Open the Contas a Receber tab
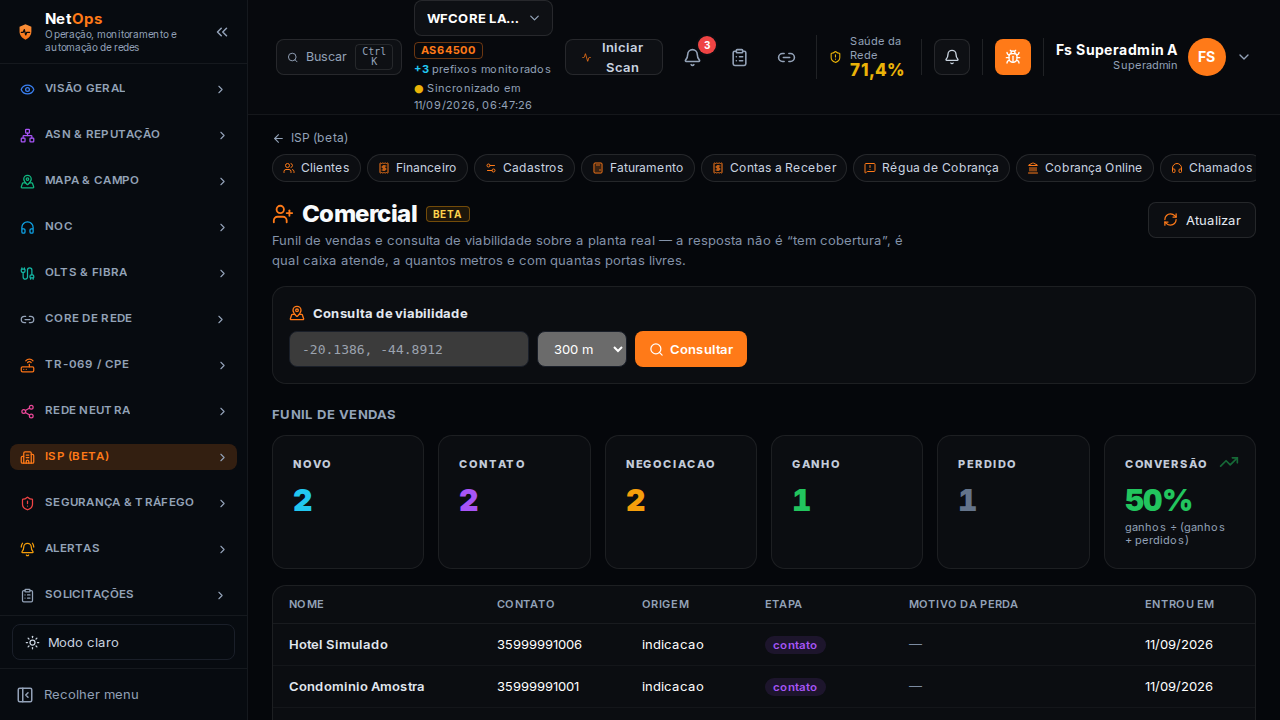Viewport: 1280px width, 720px height. (774, 168)
